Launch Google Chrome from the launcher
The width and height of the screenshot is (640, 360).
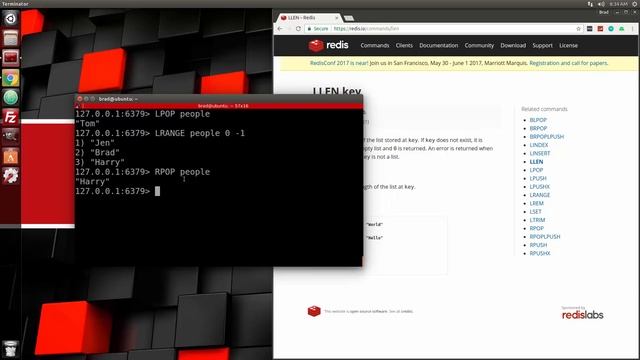click(x=10, y=78)
